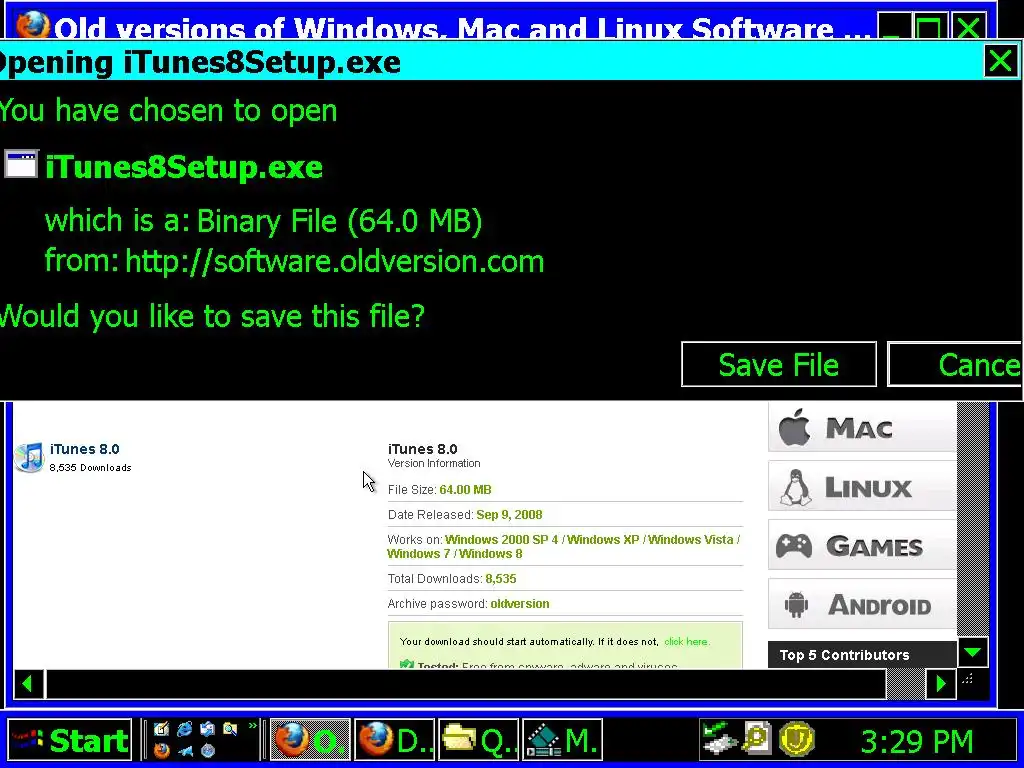Image resolution: width=1024 pixels, height=768 pixels.
Task: Click the 3:29 PM system clock
Action: (917, 741)
